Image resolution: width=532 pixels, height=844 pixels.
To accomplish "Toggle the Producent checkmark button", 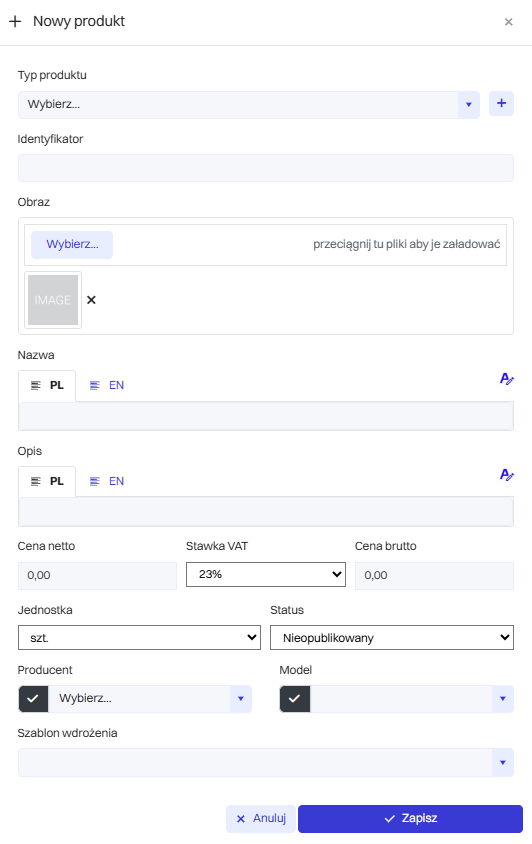I will click(33, 699).
